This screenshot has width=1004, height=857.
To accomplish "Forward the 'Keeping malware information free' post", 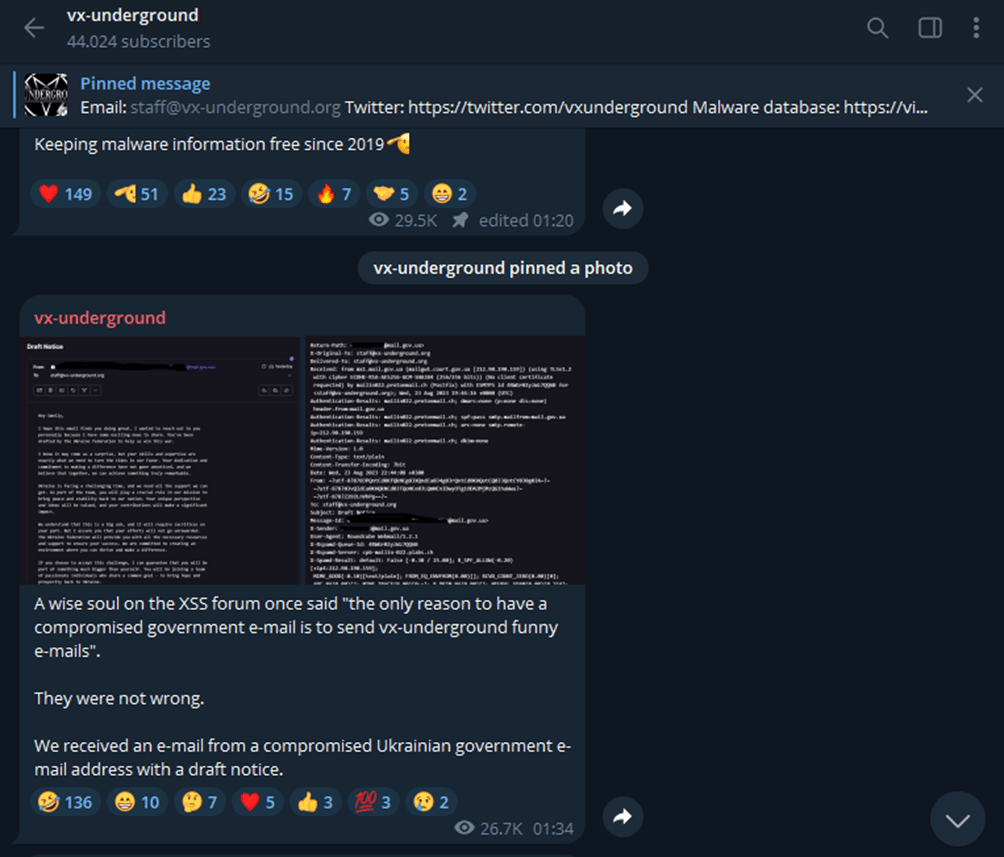I will [x=622, y=208].
